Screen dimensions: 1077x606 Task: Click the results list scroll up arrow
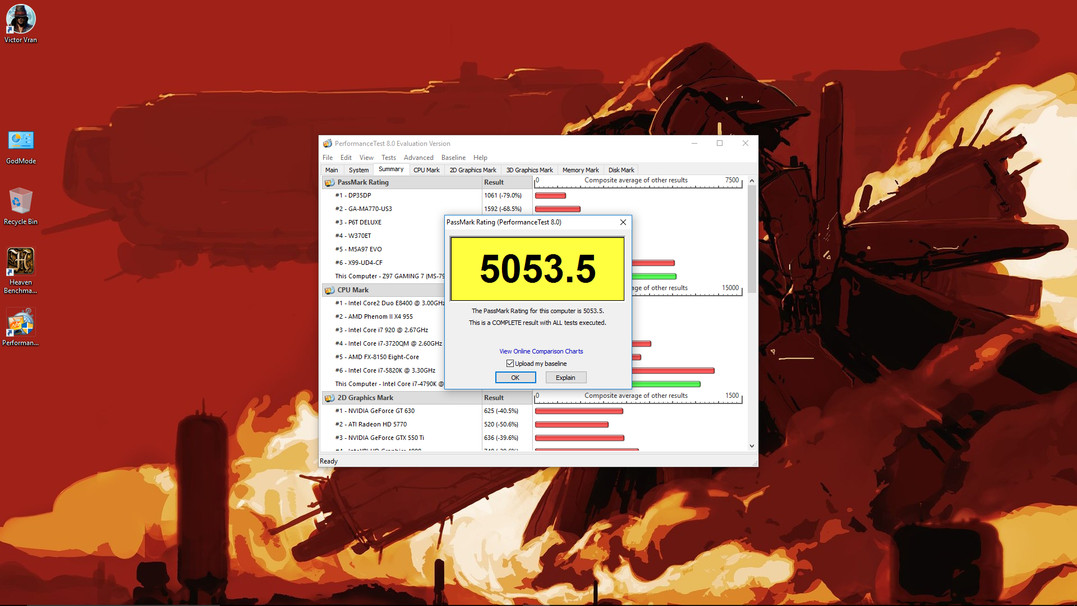pyautogui.click(x=751, y=181)
